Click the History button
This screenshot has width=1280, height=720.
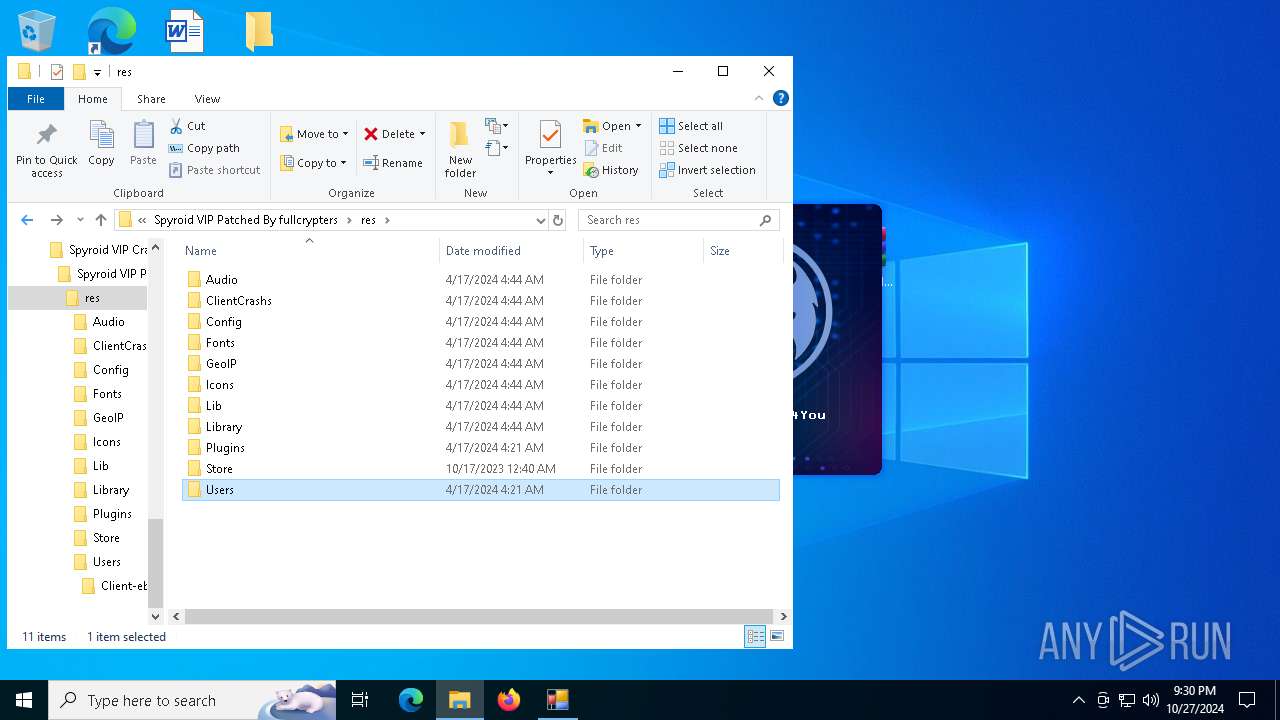click(611, 170)
